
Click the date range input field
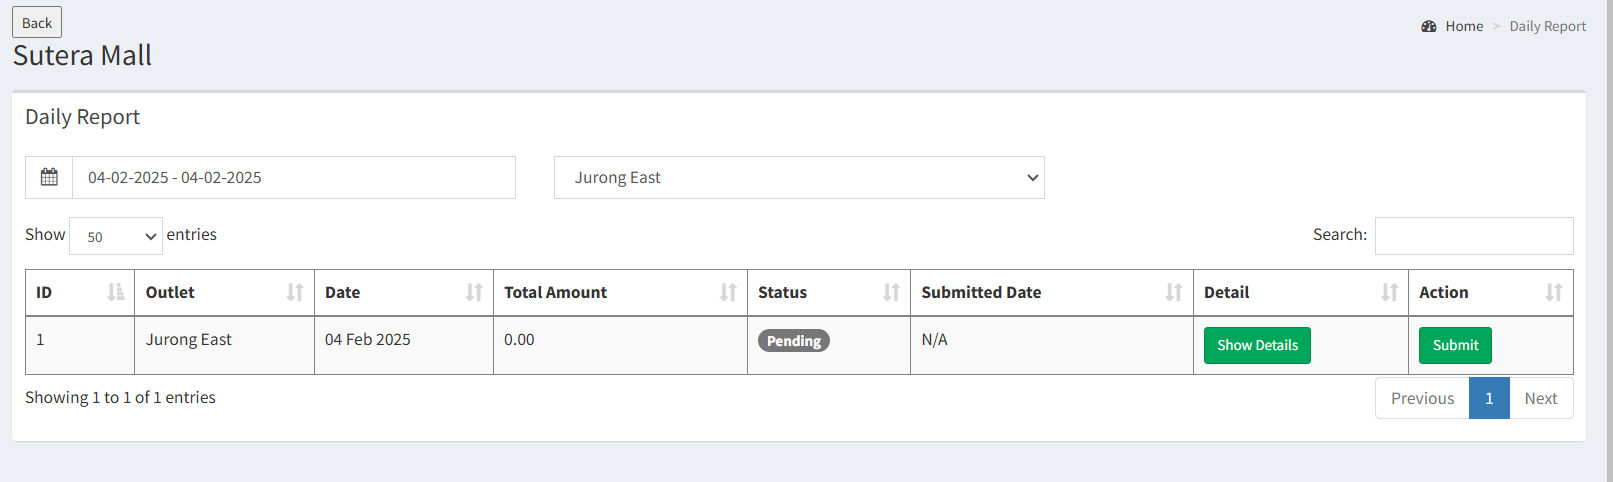point(294,177)
